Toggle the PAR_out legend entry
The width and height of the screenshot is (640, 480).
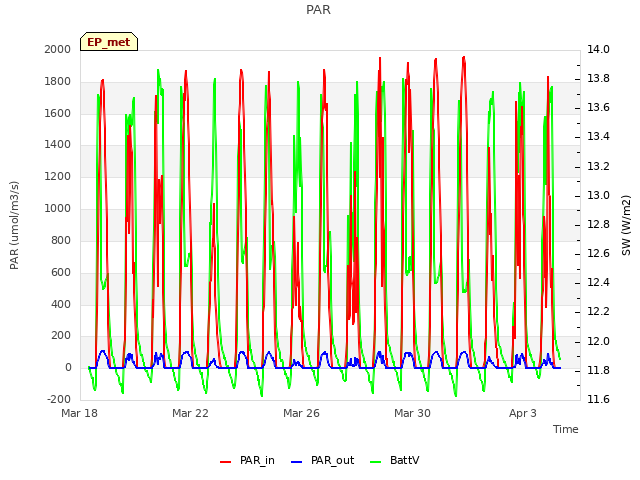322,460
